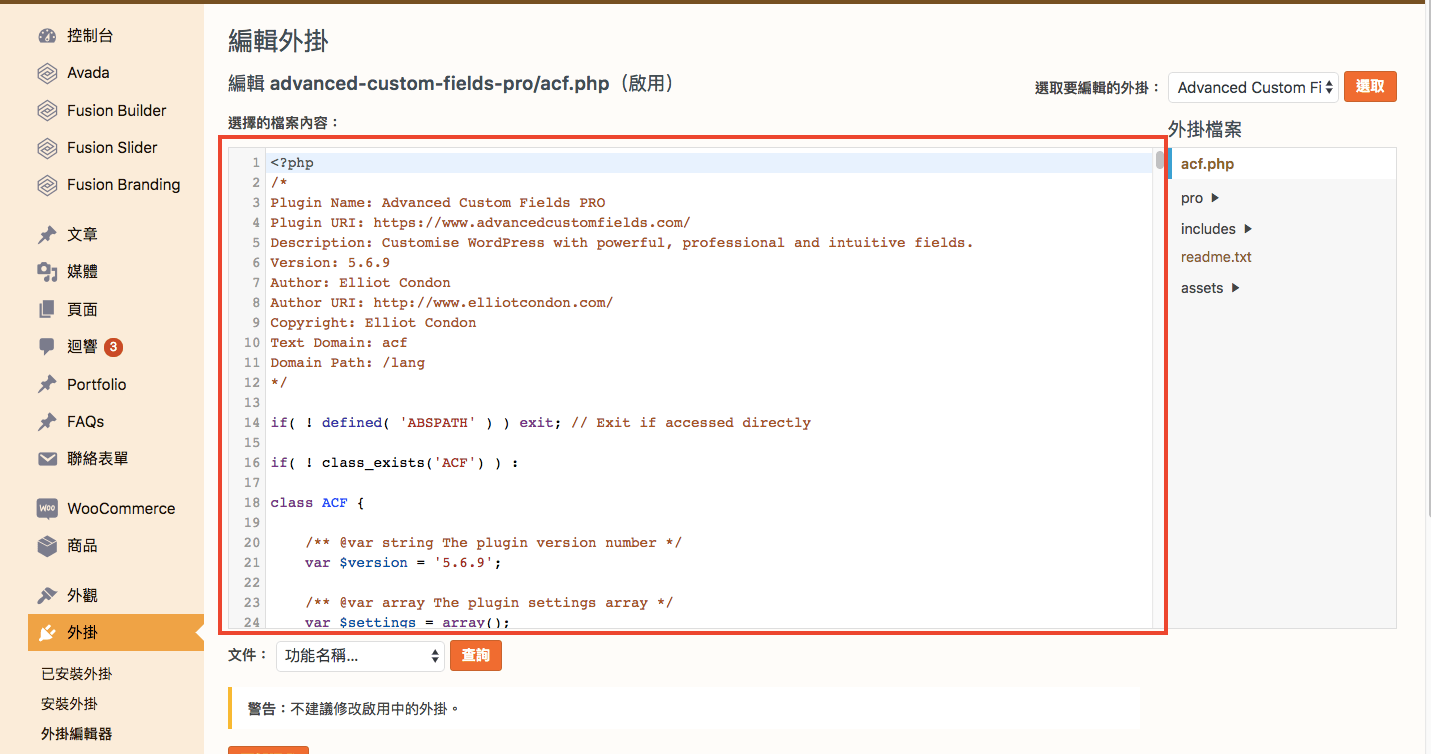The height and width of the screenshot is (754, 1431).
Task: Click the Fusion Builder icon
Action: (x=47, y=111)
